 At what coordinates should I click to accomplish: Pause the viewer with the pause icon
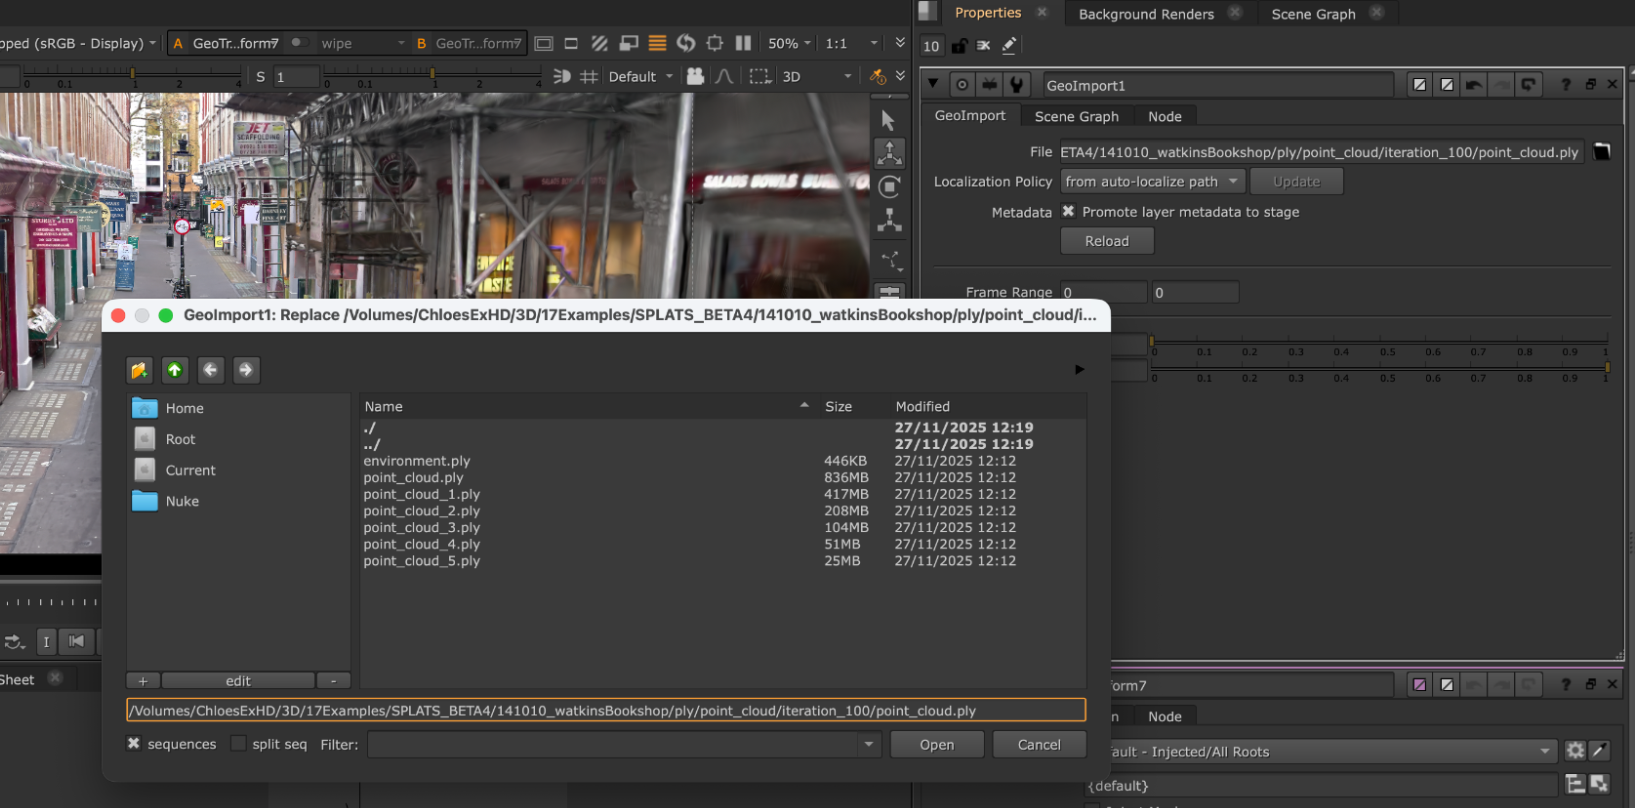pos(743,43)
